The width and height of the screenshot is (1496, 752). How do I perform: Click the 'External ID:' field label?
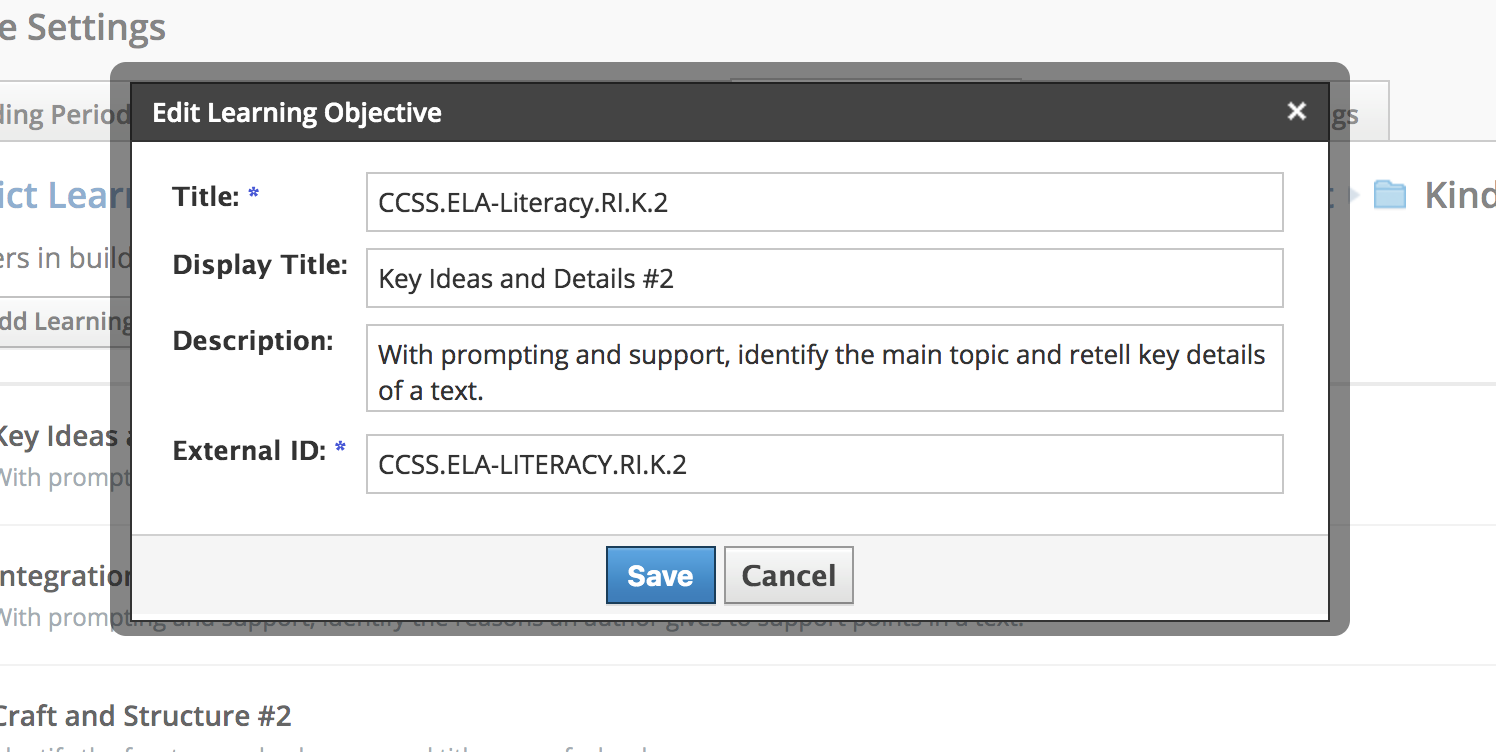click(x=249, y=451)
